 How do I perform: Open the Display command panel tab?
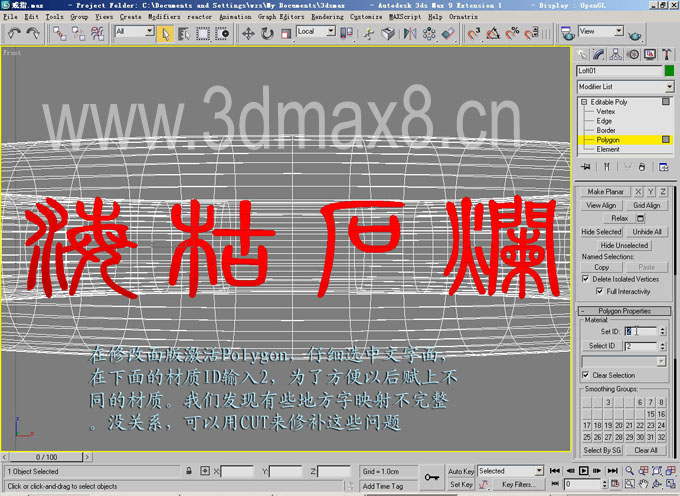click(x=650, y=54)
